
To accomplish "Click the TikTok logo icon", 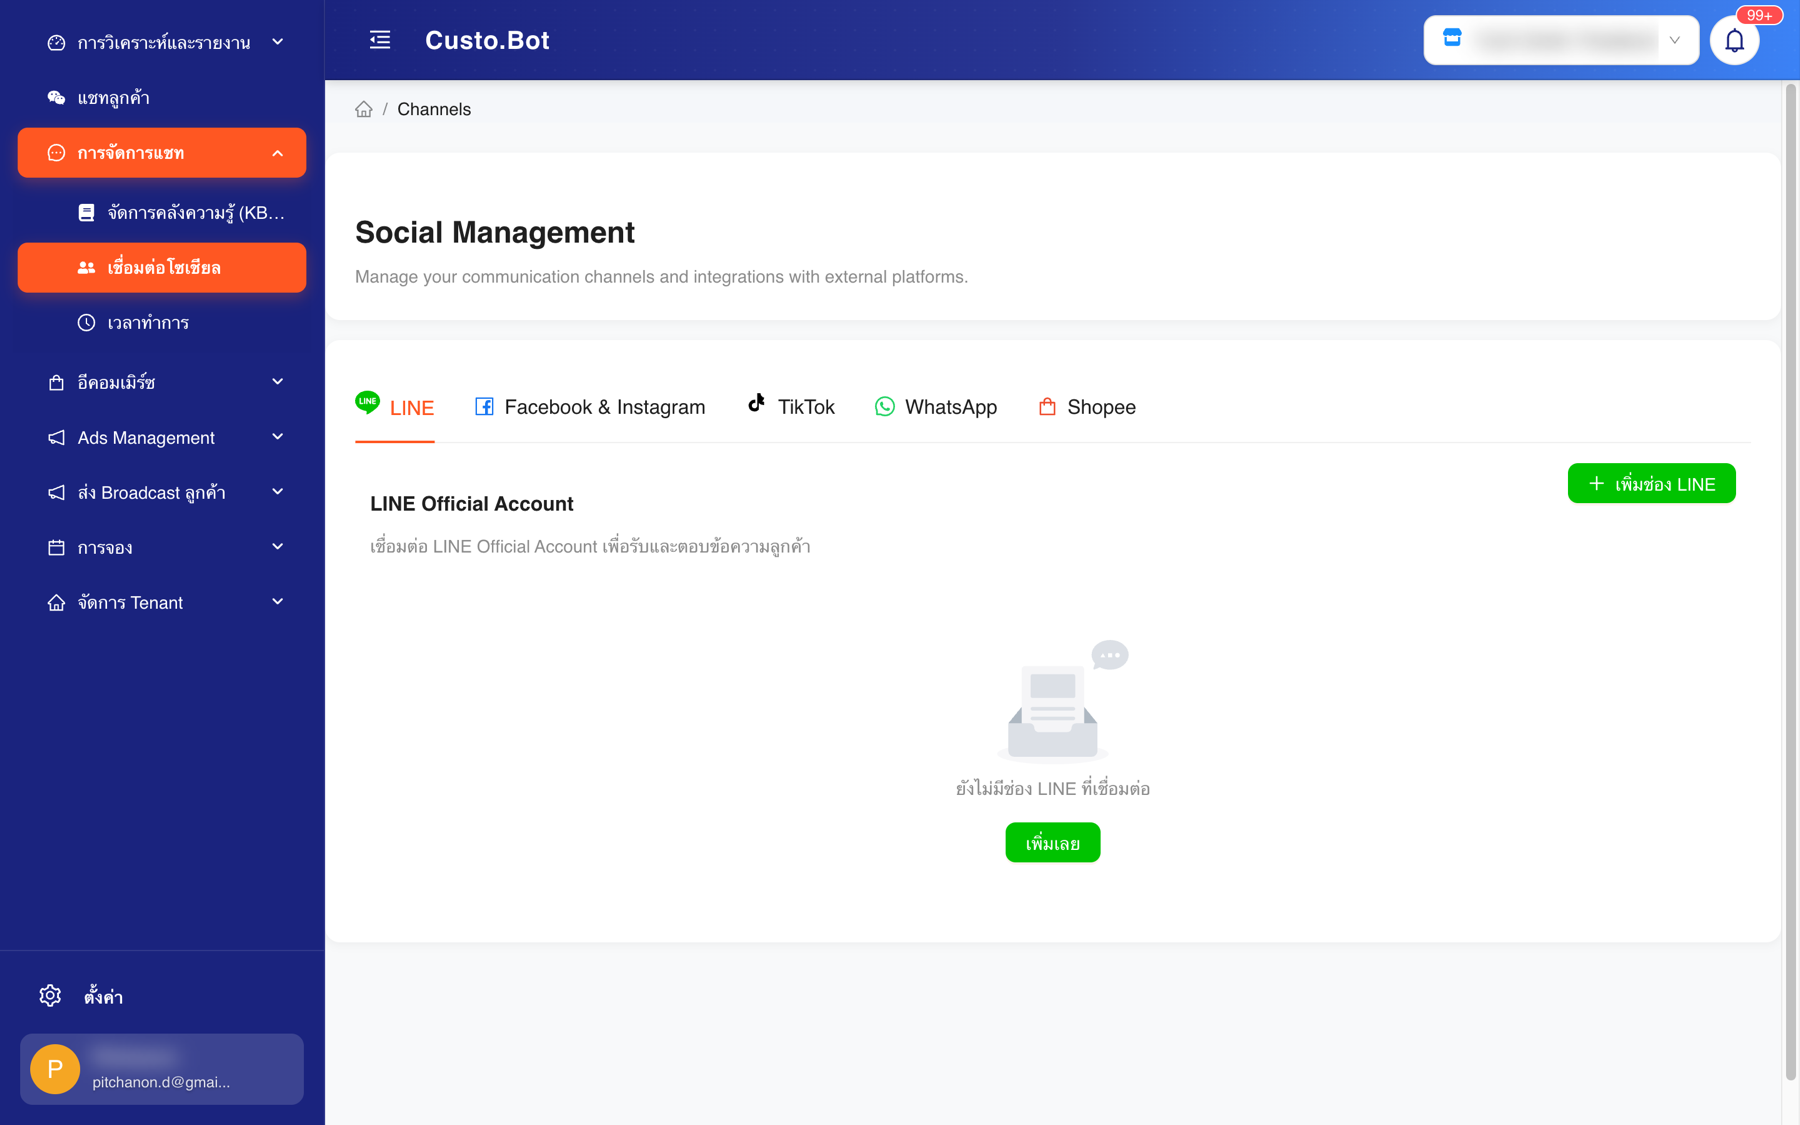I will tap(757, 403).
